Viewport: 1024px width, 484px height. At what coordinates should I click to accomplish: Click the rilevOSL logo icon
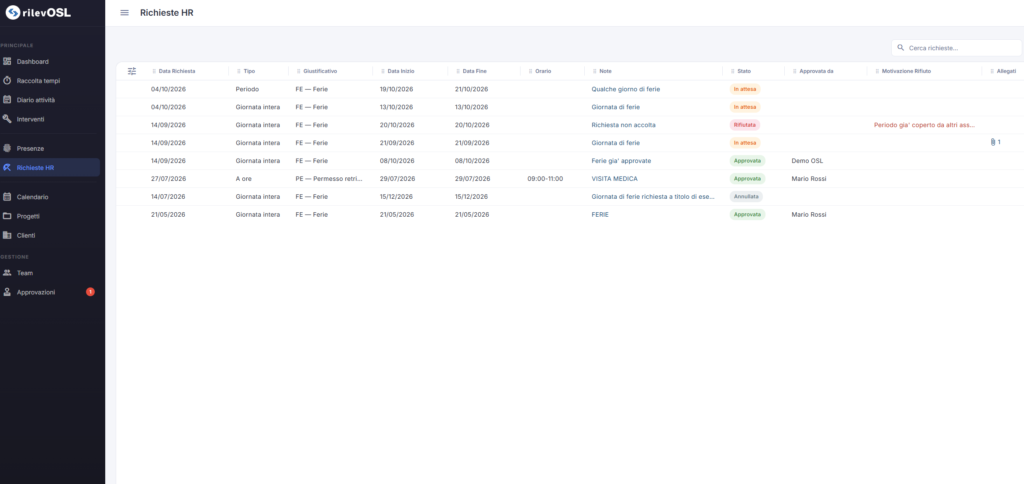tap(13, 12)
